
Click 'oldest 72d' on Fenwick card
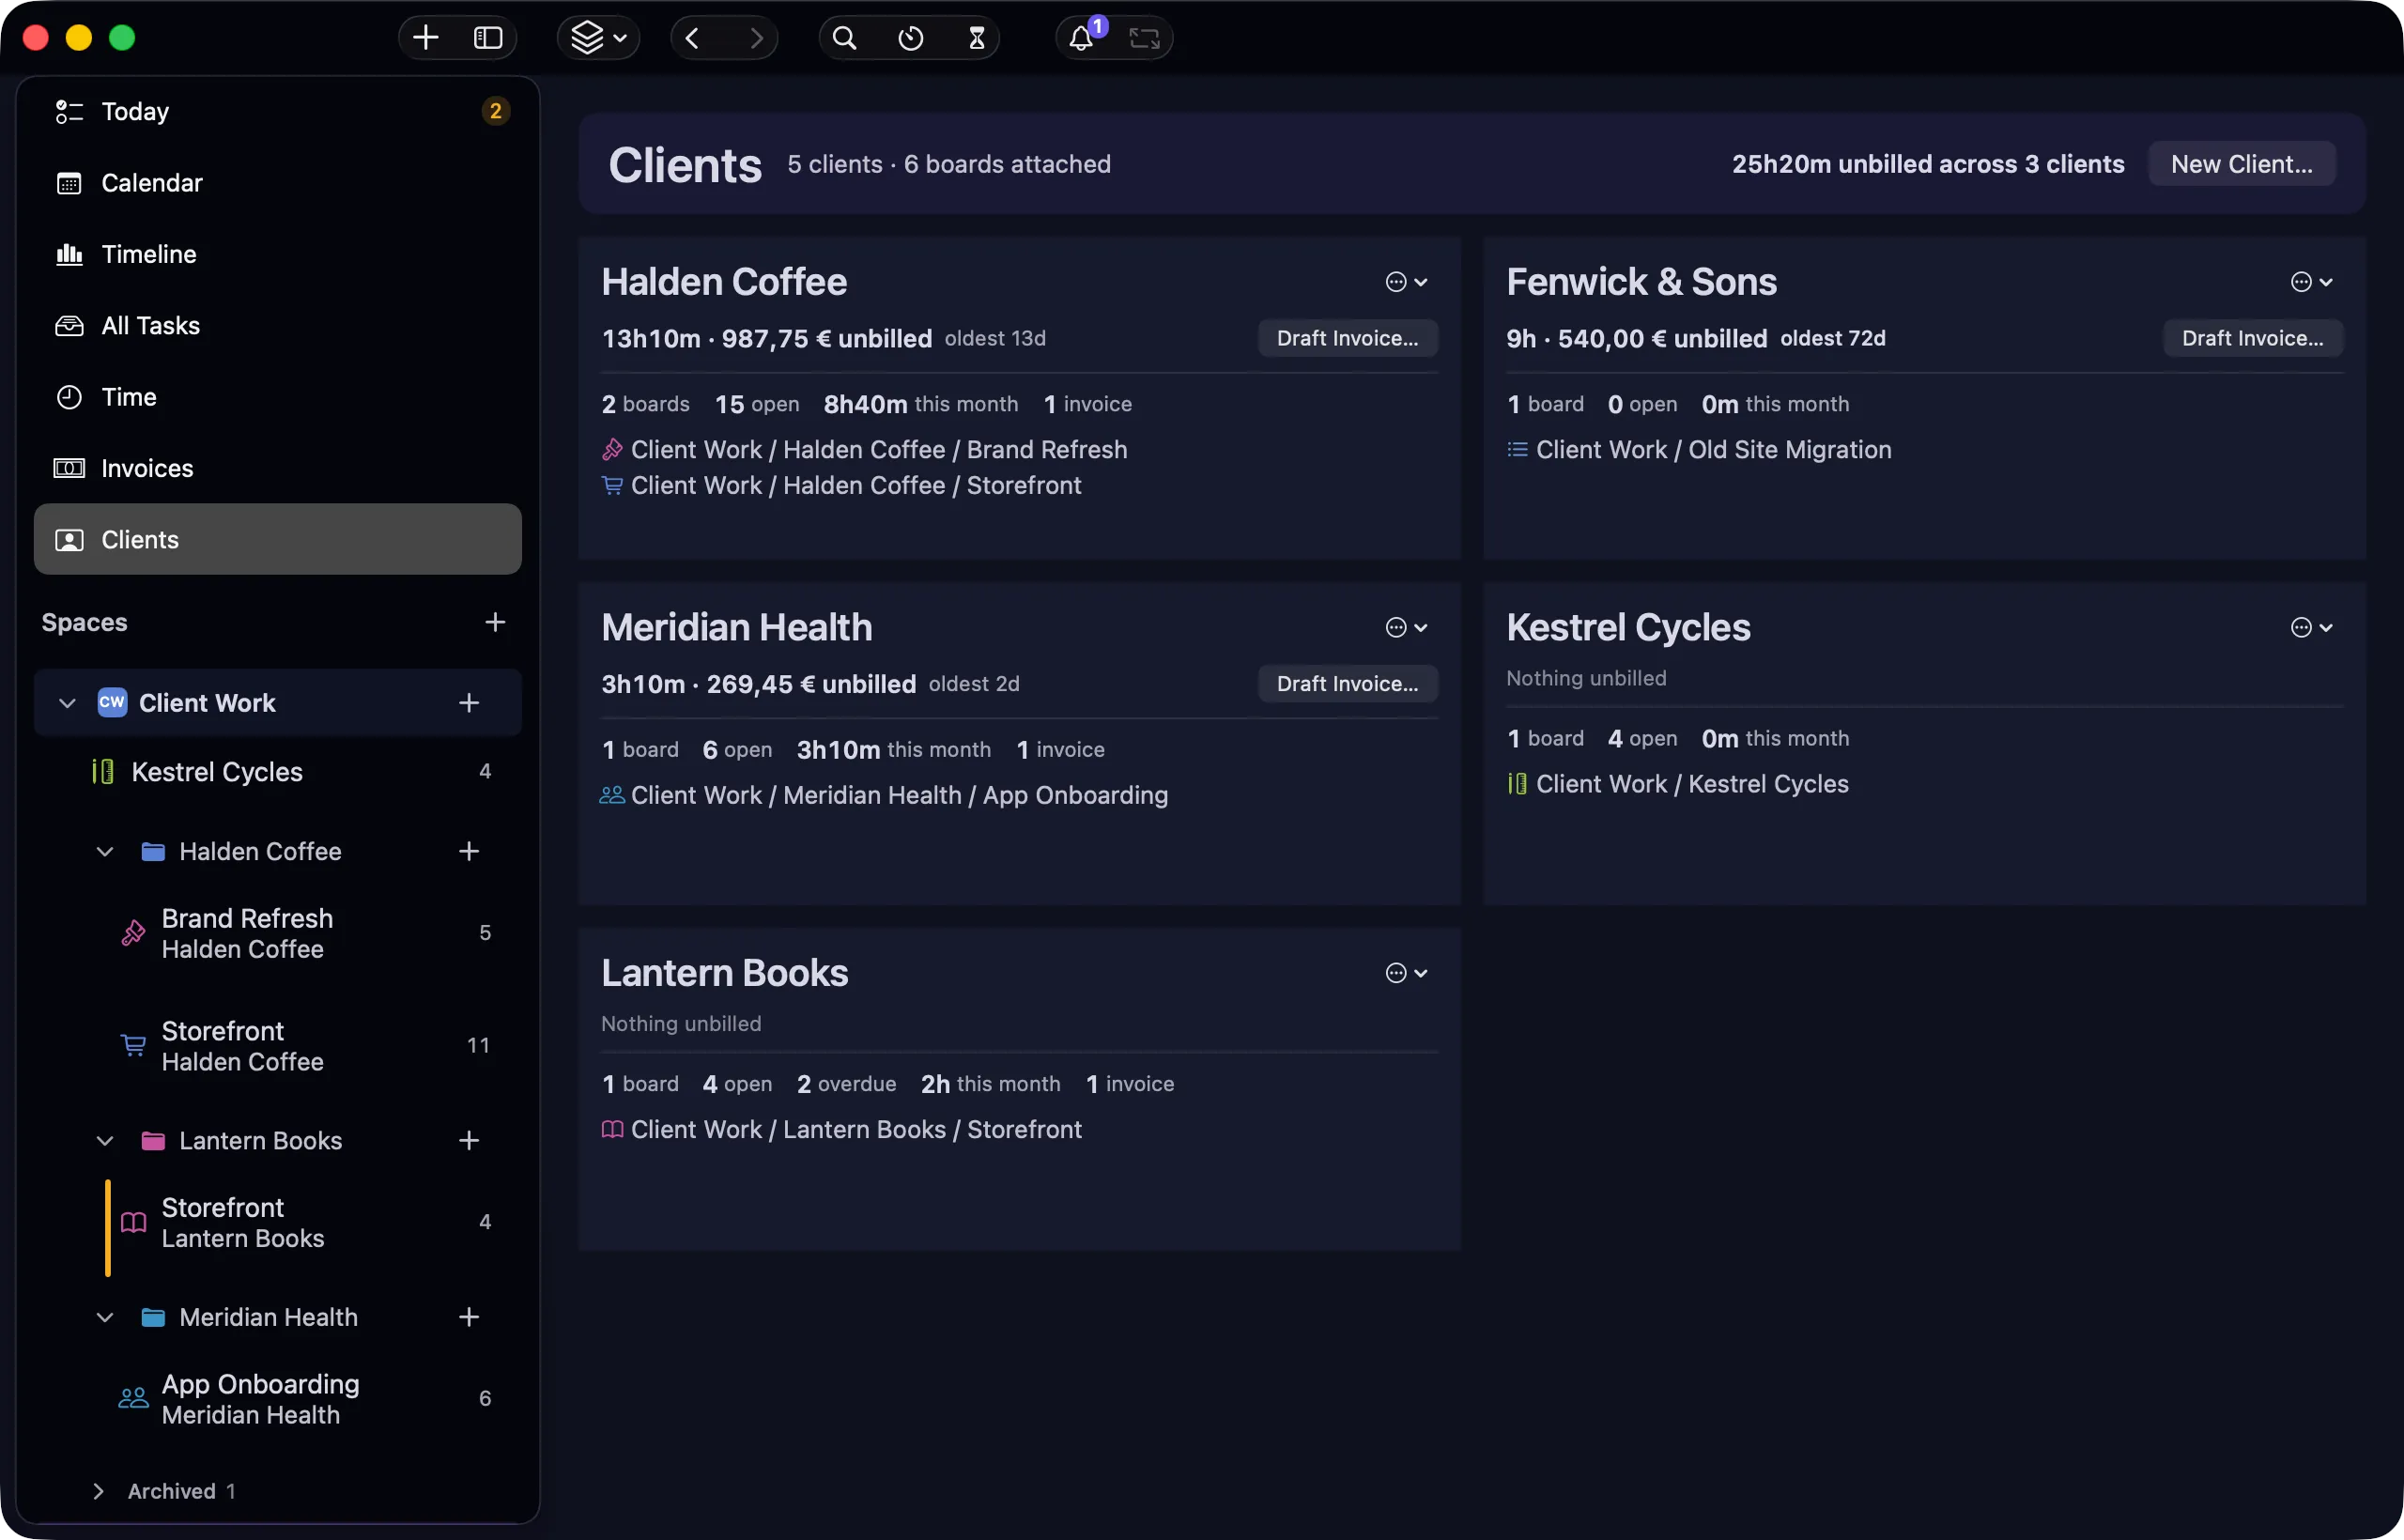[1833, 338]
